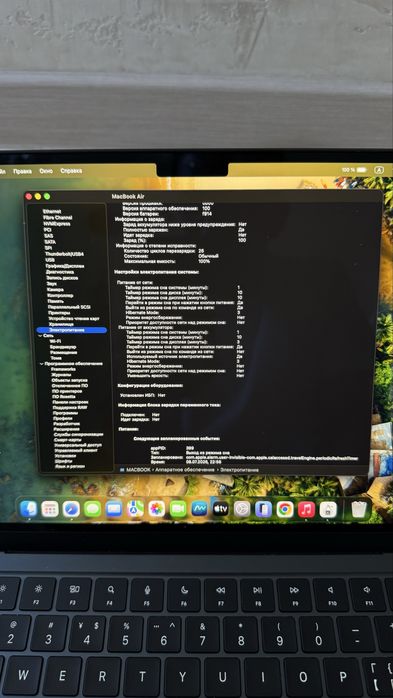The height and width of the screenshot is (698, 393).
Task: Select Память in the sidebar
Action: pos(56,301)
